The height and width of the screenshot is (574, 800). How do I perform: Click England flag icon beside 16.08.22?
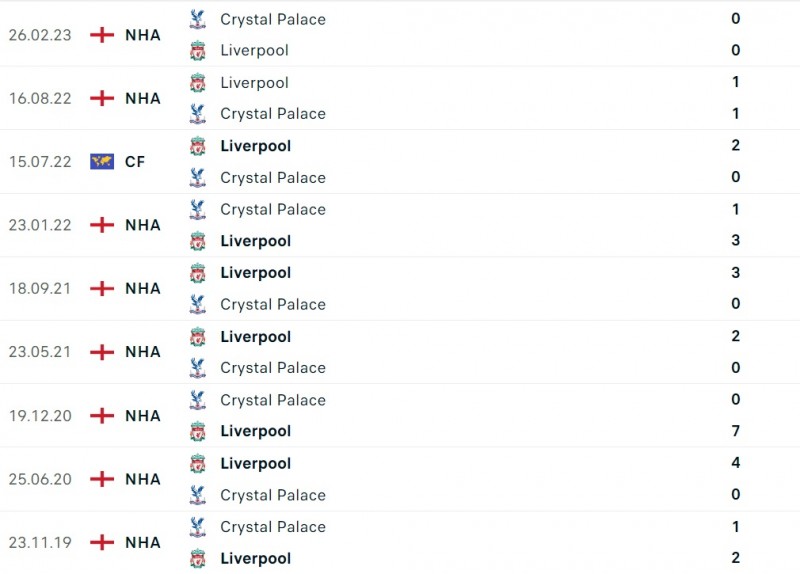coord(102,98)
